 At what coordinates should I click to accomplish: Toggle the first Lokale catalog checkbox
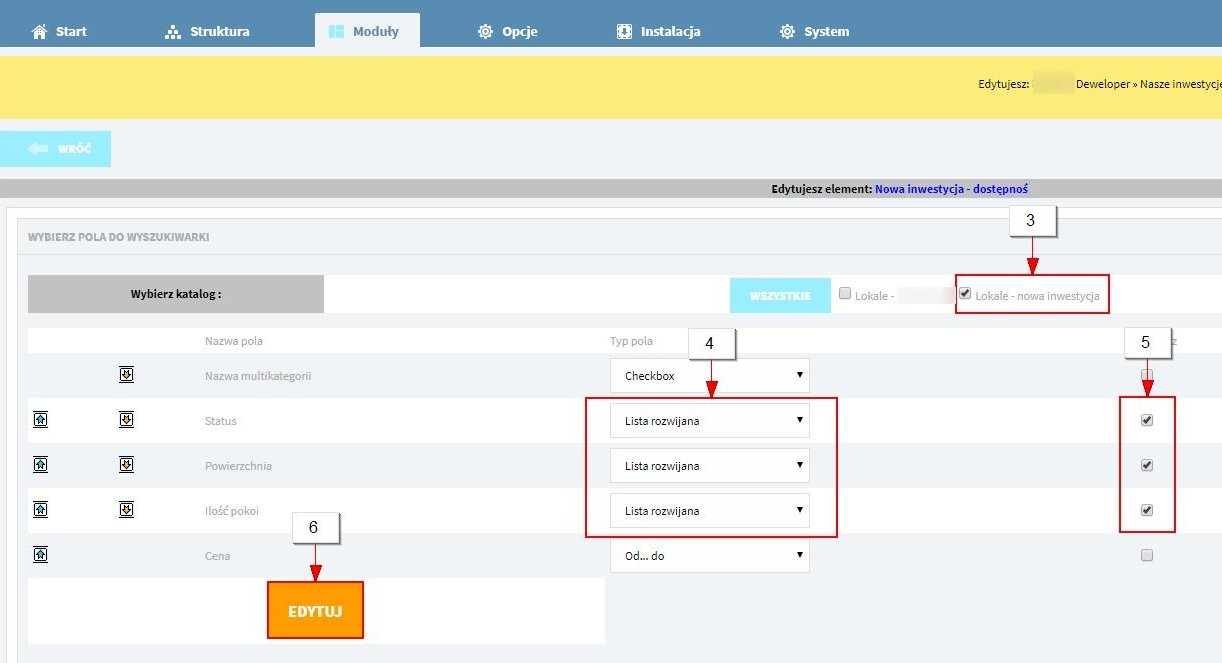coord(845,294)
